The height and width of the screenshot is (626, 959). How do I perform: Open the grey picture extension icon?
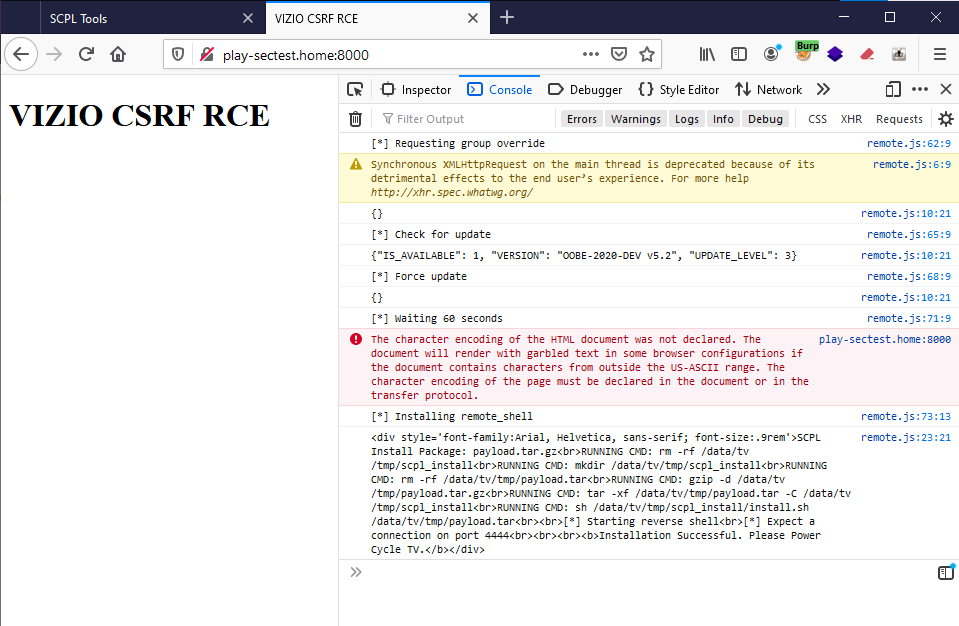point(898,54)
